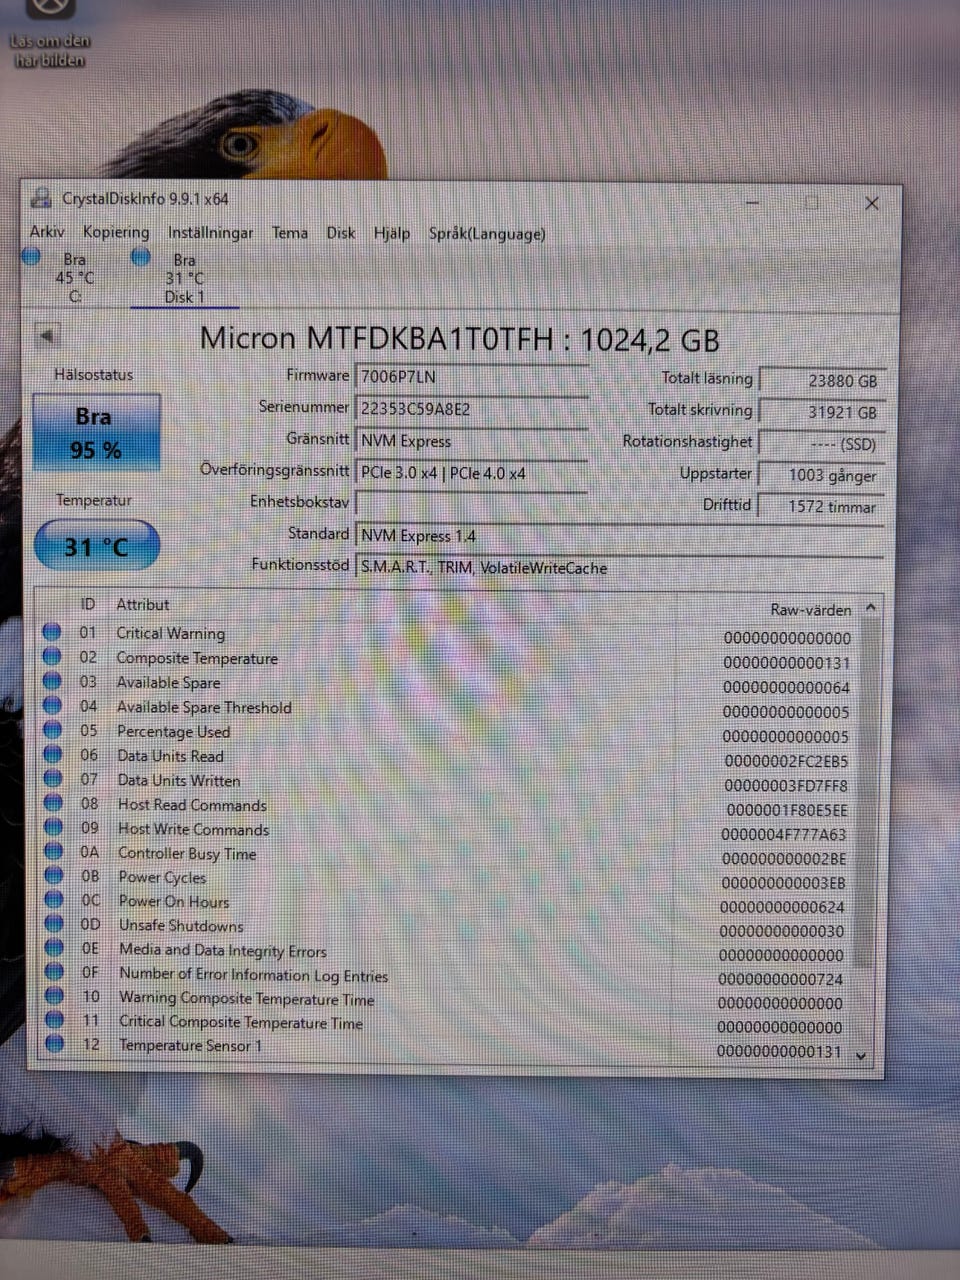Click status dot of Data Units Written
This screenshot has height=1280, width=960.
tap(53, 778)
